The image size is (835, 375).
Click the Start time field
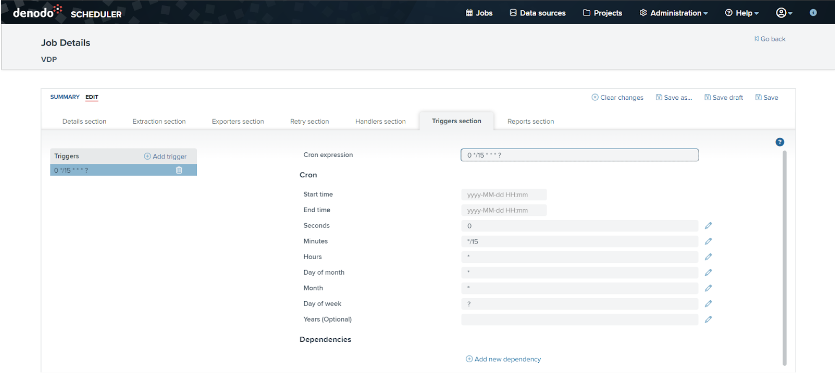(504, 194)
